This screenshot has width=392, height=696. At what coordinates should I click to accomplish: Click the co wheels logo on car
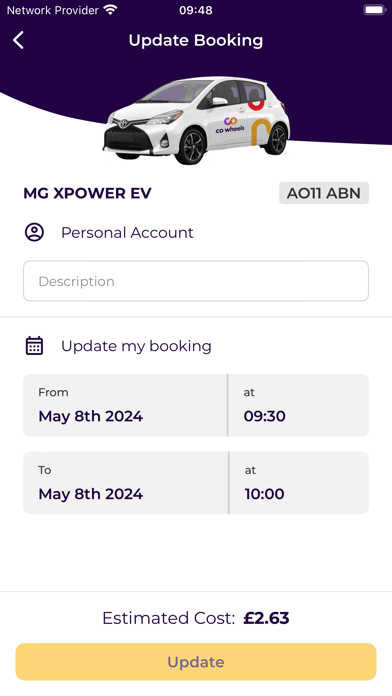(x=230, y=125)
